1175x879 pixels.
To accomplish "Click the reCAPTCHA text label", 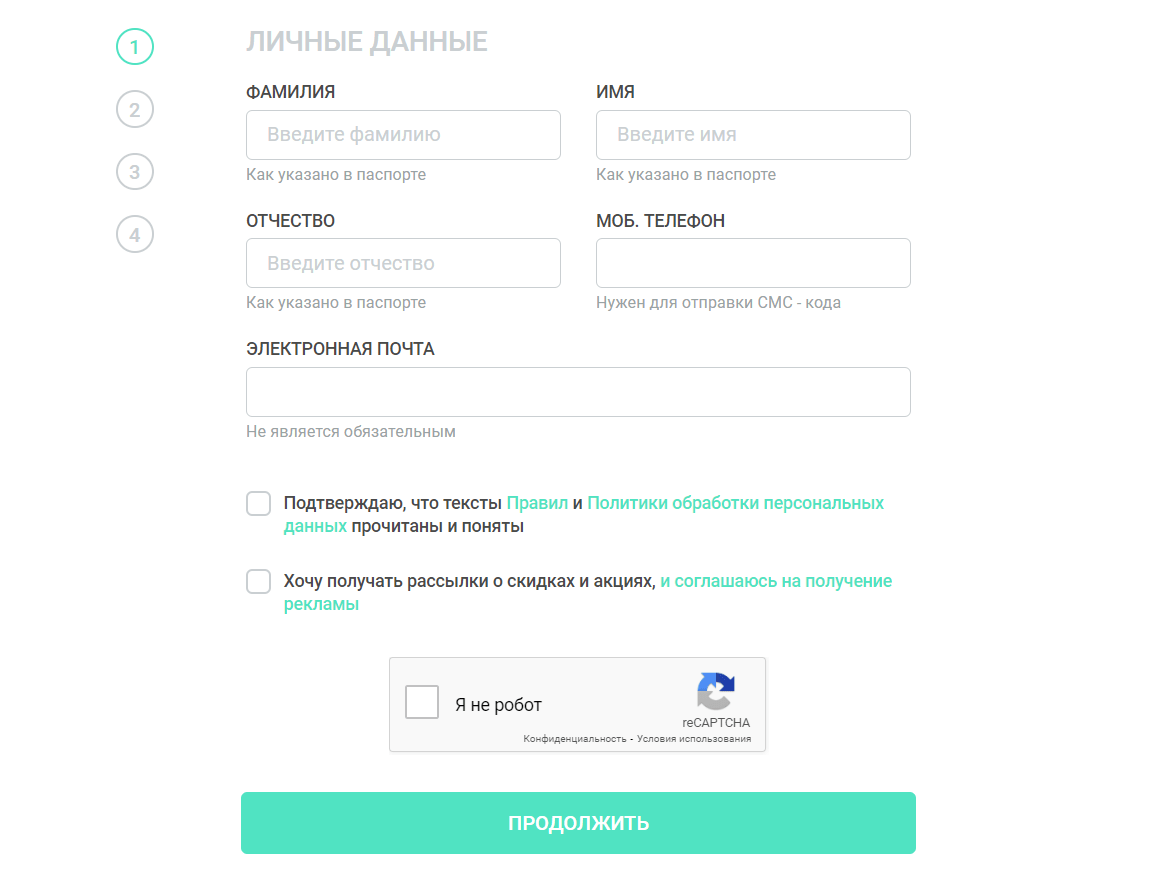I will 716,722.
